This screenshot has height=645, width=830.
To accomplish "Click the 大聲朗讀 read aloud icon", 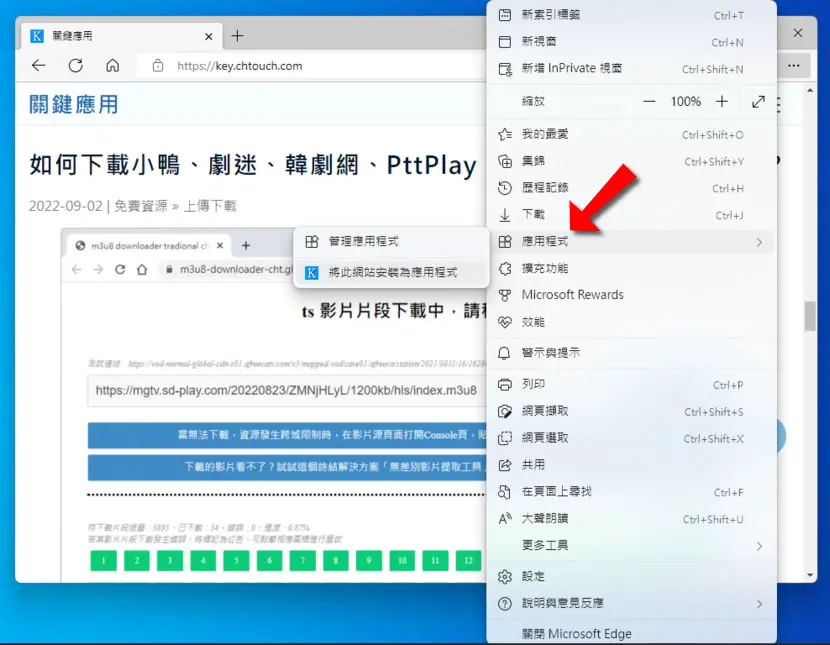I will coord(505,519).
